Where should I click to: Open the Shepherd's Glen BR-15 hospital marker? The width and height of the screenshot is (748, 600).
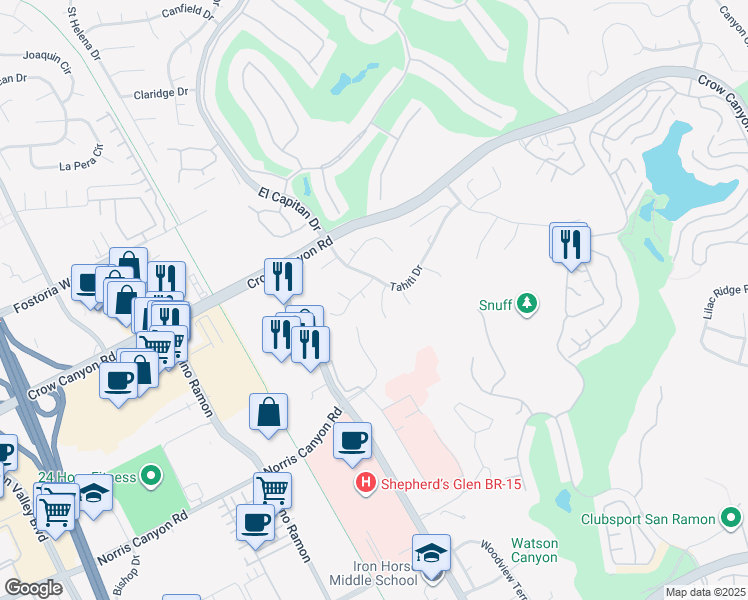click(365, 483)
